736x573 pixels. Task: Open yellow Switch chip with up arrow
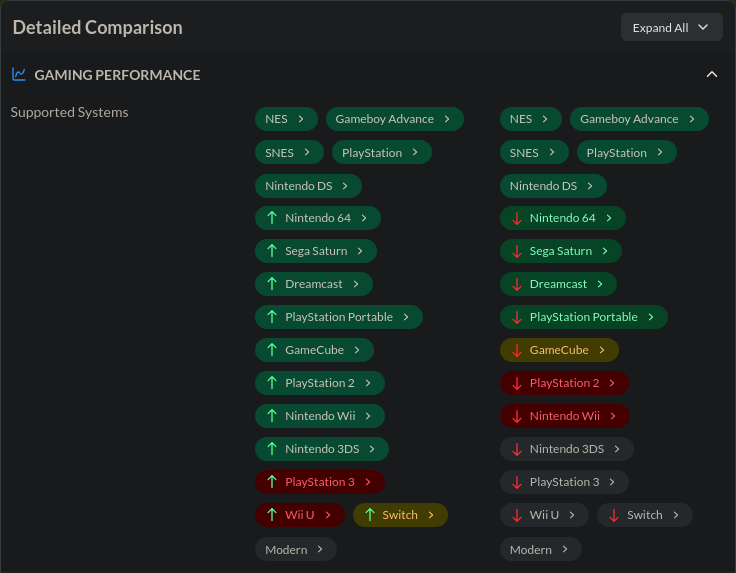(400, 515)
